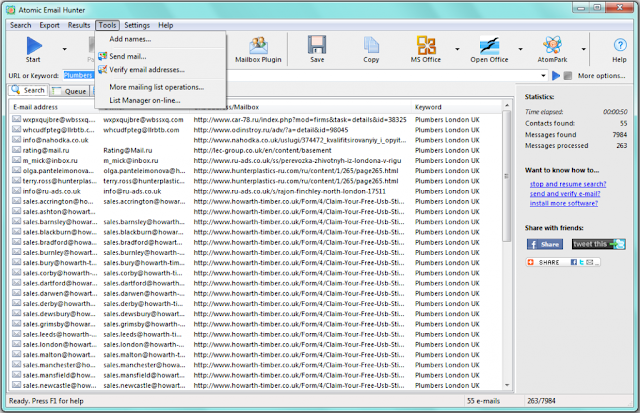Click the scrollbar up arrow

(507, 106)
